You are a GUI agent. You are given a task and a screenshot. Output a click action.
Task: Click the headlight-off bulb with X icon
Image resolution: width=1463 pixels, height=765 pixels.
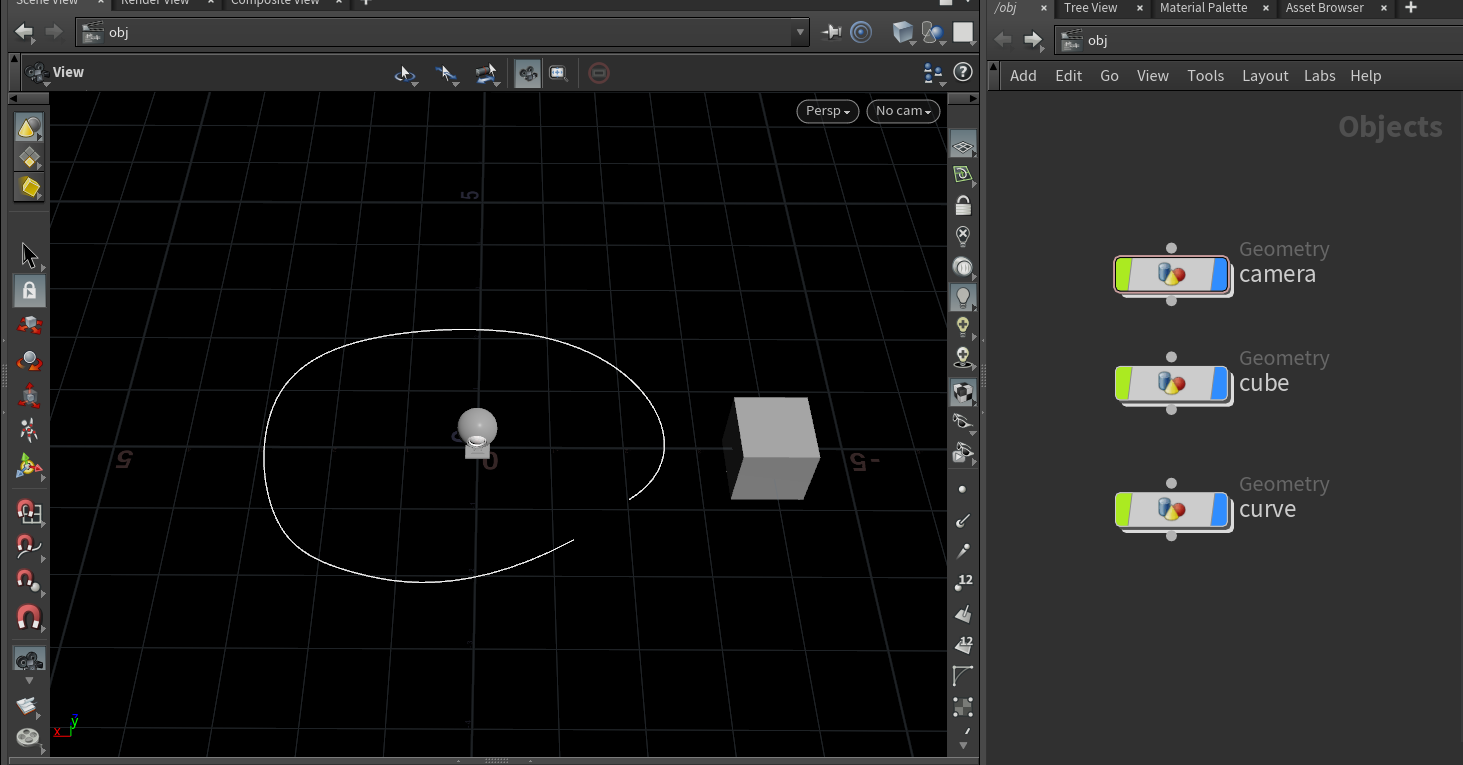point(963,236)
